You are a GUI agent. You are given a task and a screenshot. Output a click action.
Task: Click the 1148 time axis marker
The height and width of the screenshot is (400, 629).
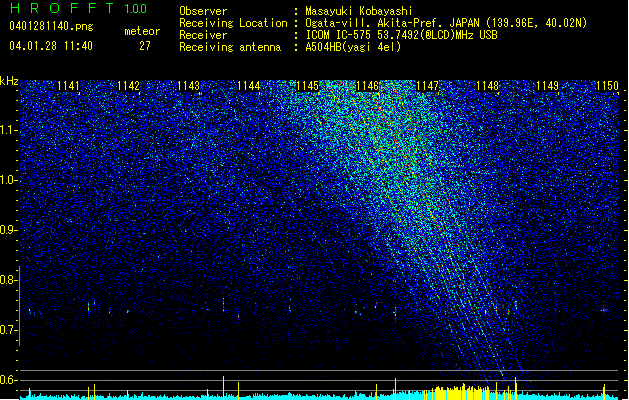pyautogui.click(x=487, y=86)
